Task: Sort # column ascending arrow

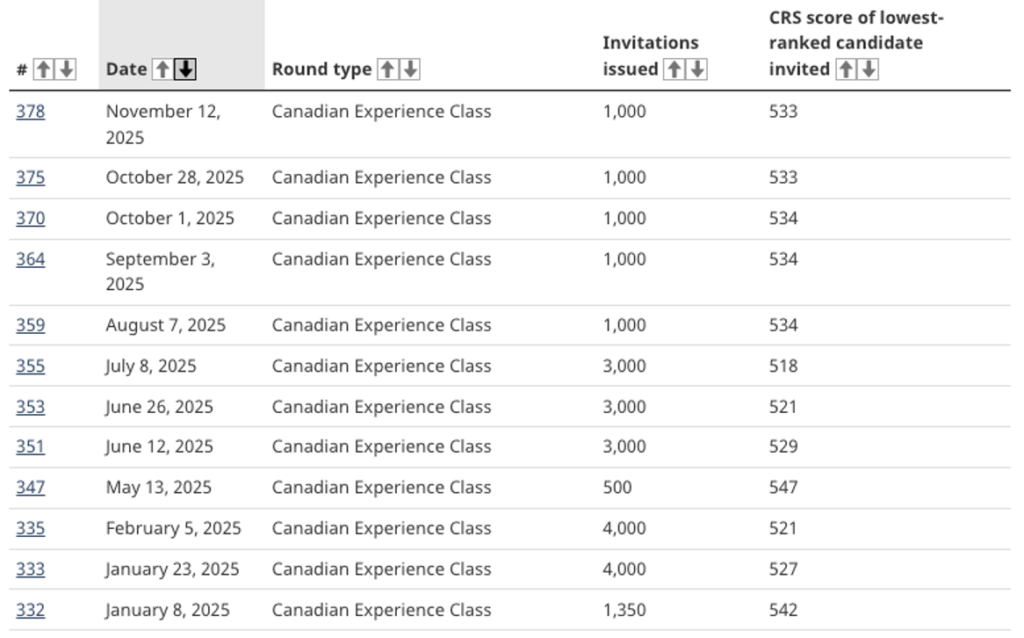Action: point(43,70)
